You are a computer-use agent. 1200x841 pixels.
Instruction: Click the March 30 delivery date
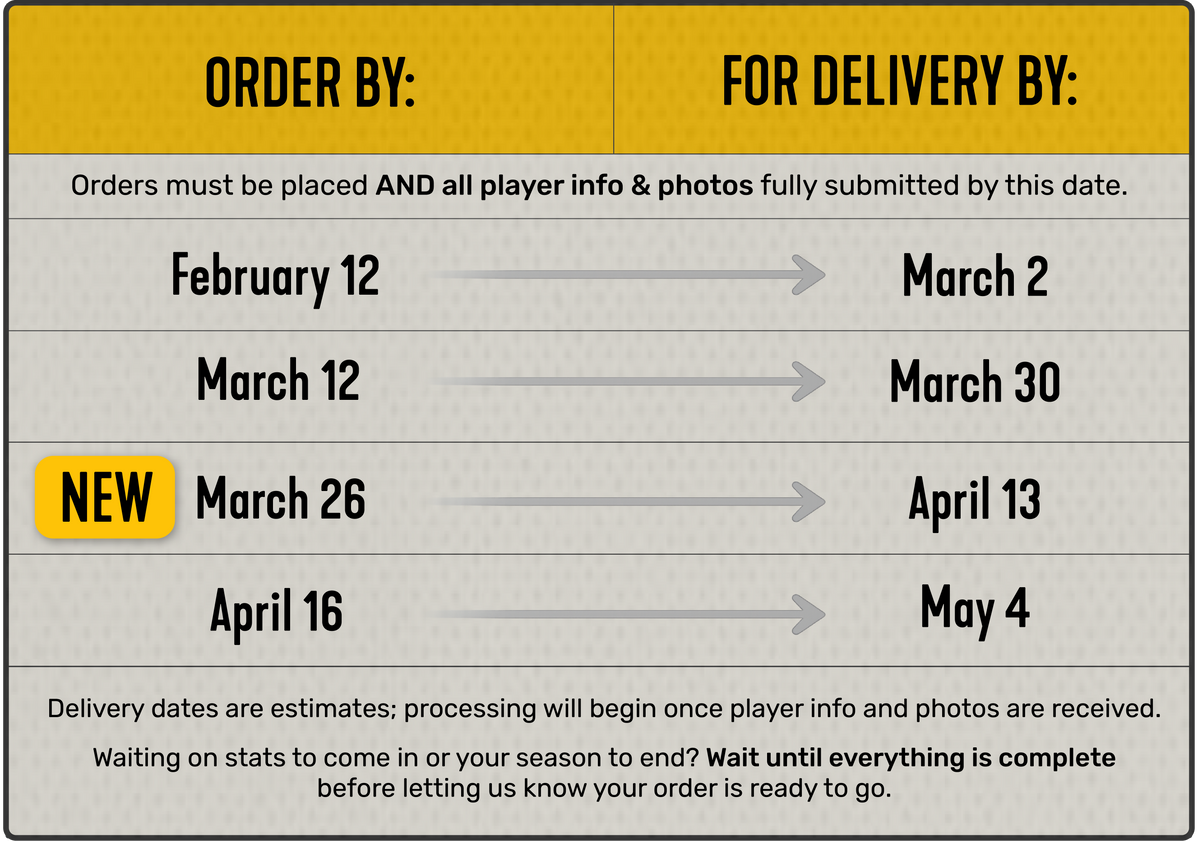pos(975,382)
